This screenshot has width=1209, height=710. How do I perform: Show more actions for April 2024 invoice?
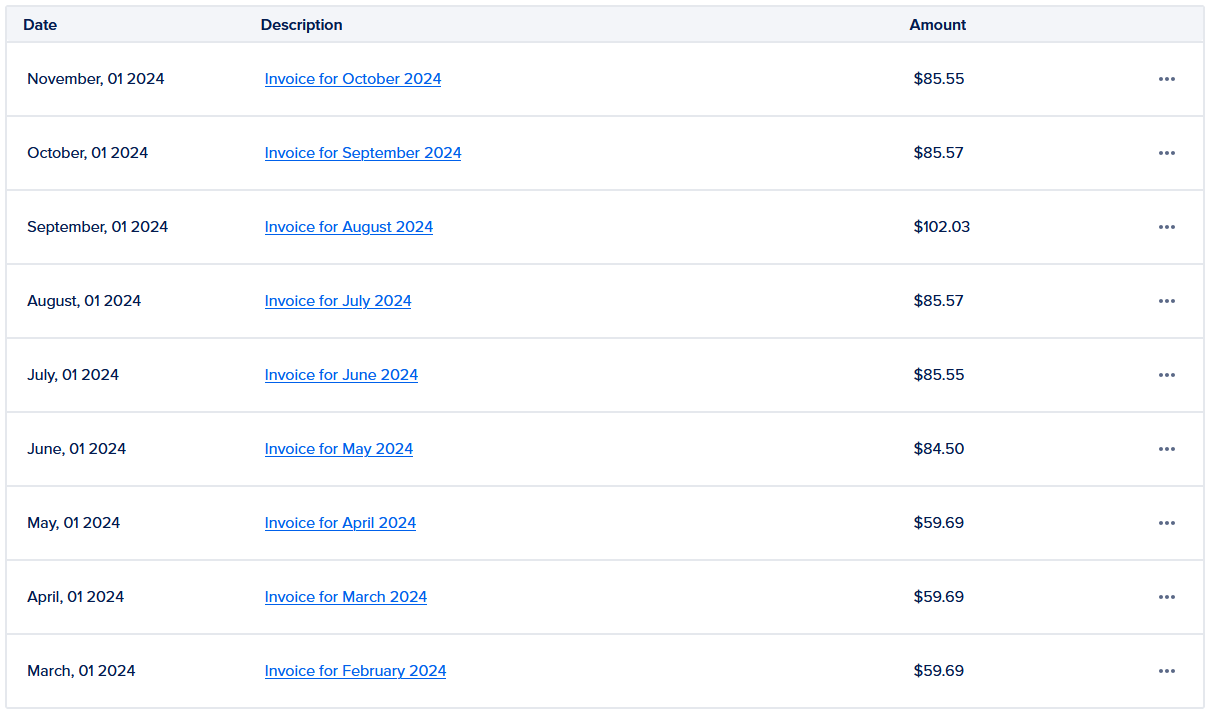tap(1166, 523)
